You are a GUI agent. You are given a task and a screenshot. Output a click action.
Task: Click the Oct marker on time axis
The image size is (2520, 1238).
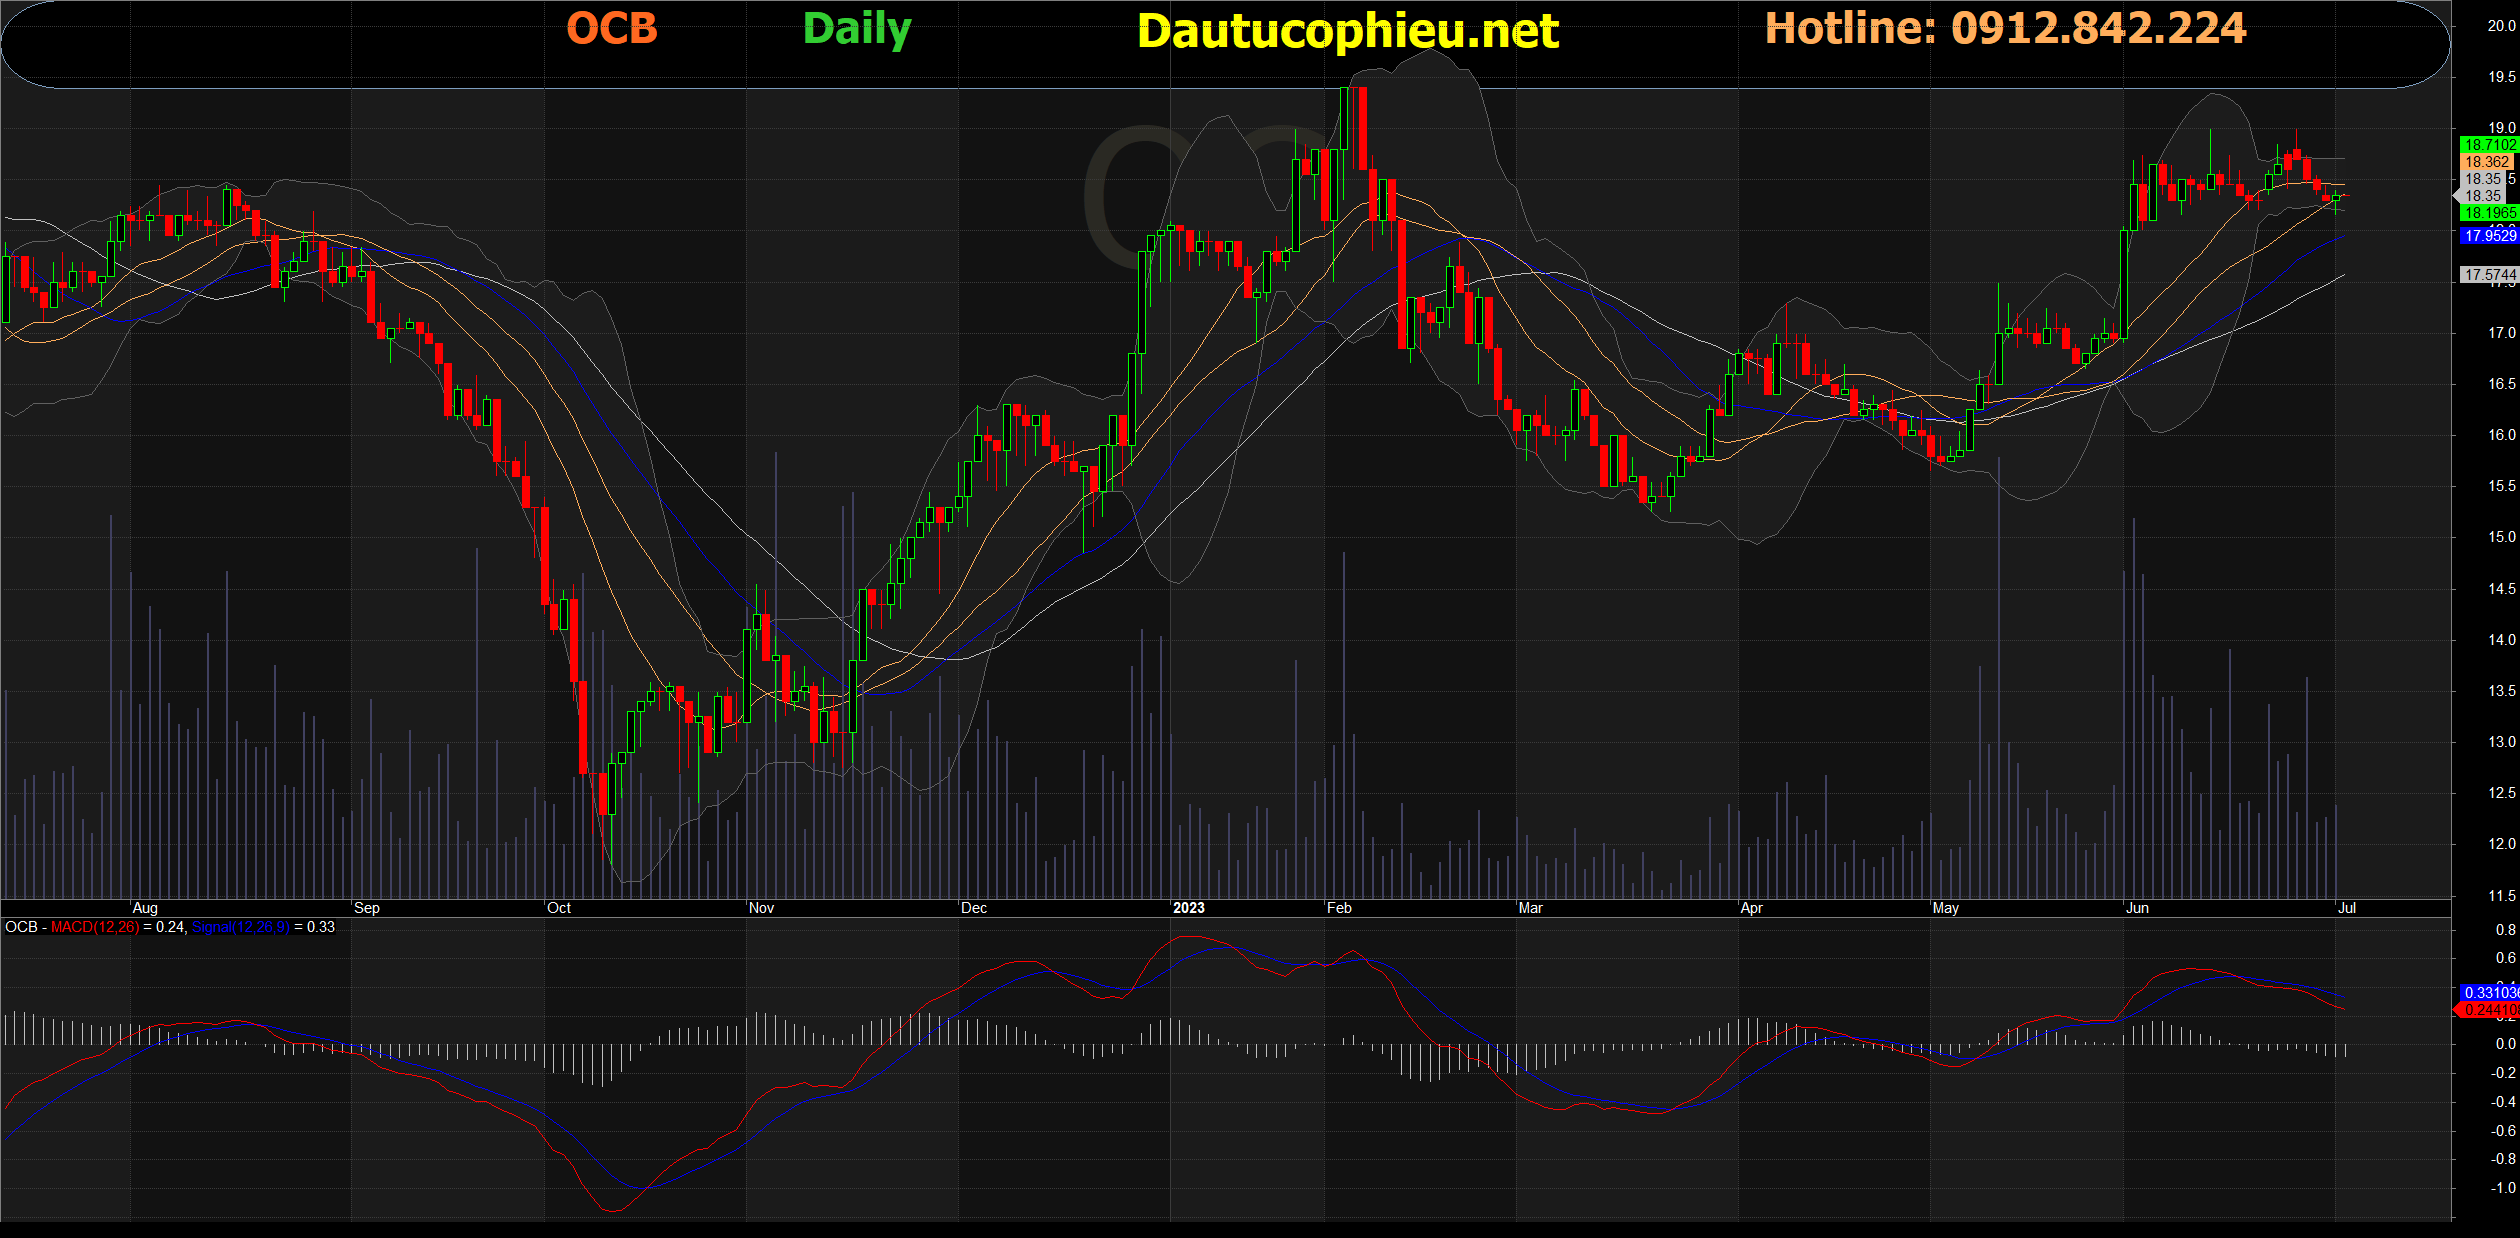pos(559,908)
